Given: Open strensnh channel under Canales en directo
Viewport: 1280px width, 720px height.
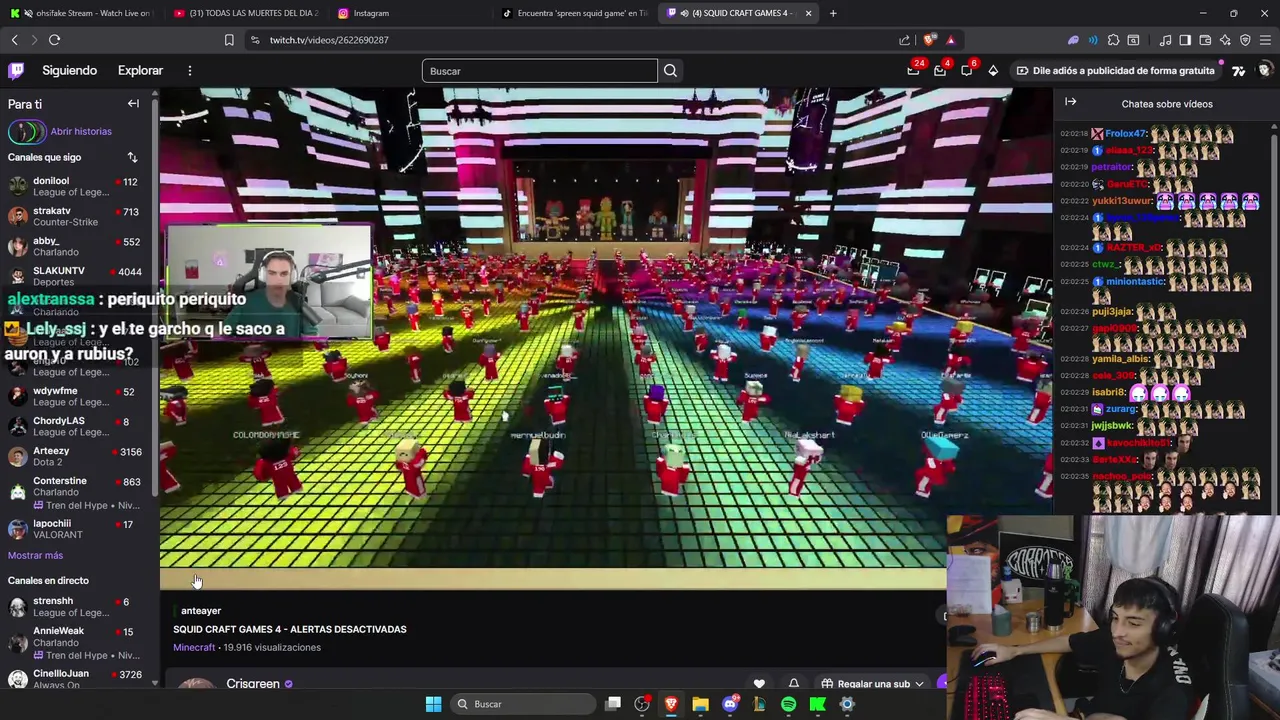Looking at the screenshot, I should pyautogui.click(x=78, y=607).
